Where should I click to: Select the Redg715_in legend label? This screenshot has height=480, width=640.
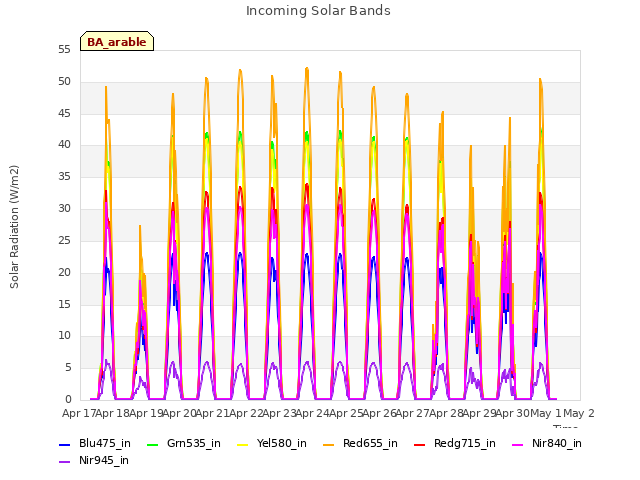(x=465, y=443)
